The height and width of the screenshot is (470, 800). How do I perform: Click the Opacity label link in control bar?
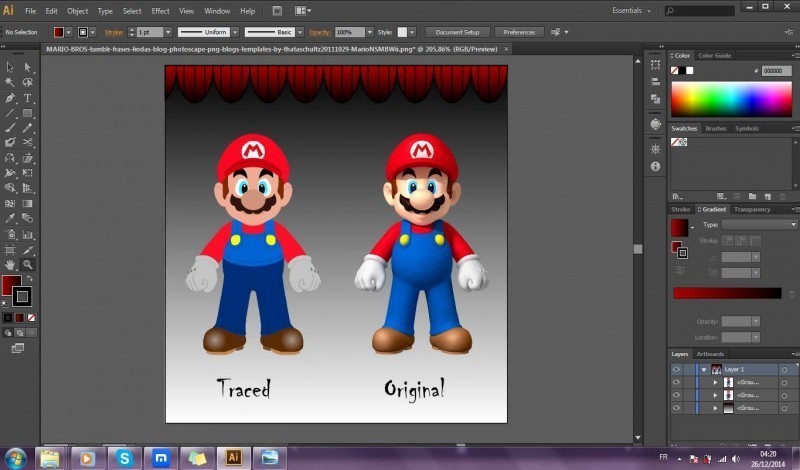[x=320, y=32]
